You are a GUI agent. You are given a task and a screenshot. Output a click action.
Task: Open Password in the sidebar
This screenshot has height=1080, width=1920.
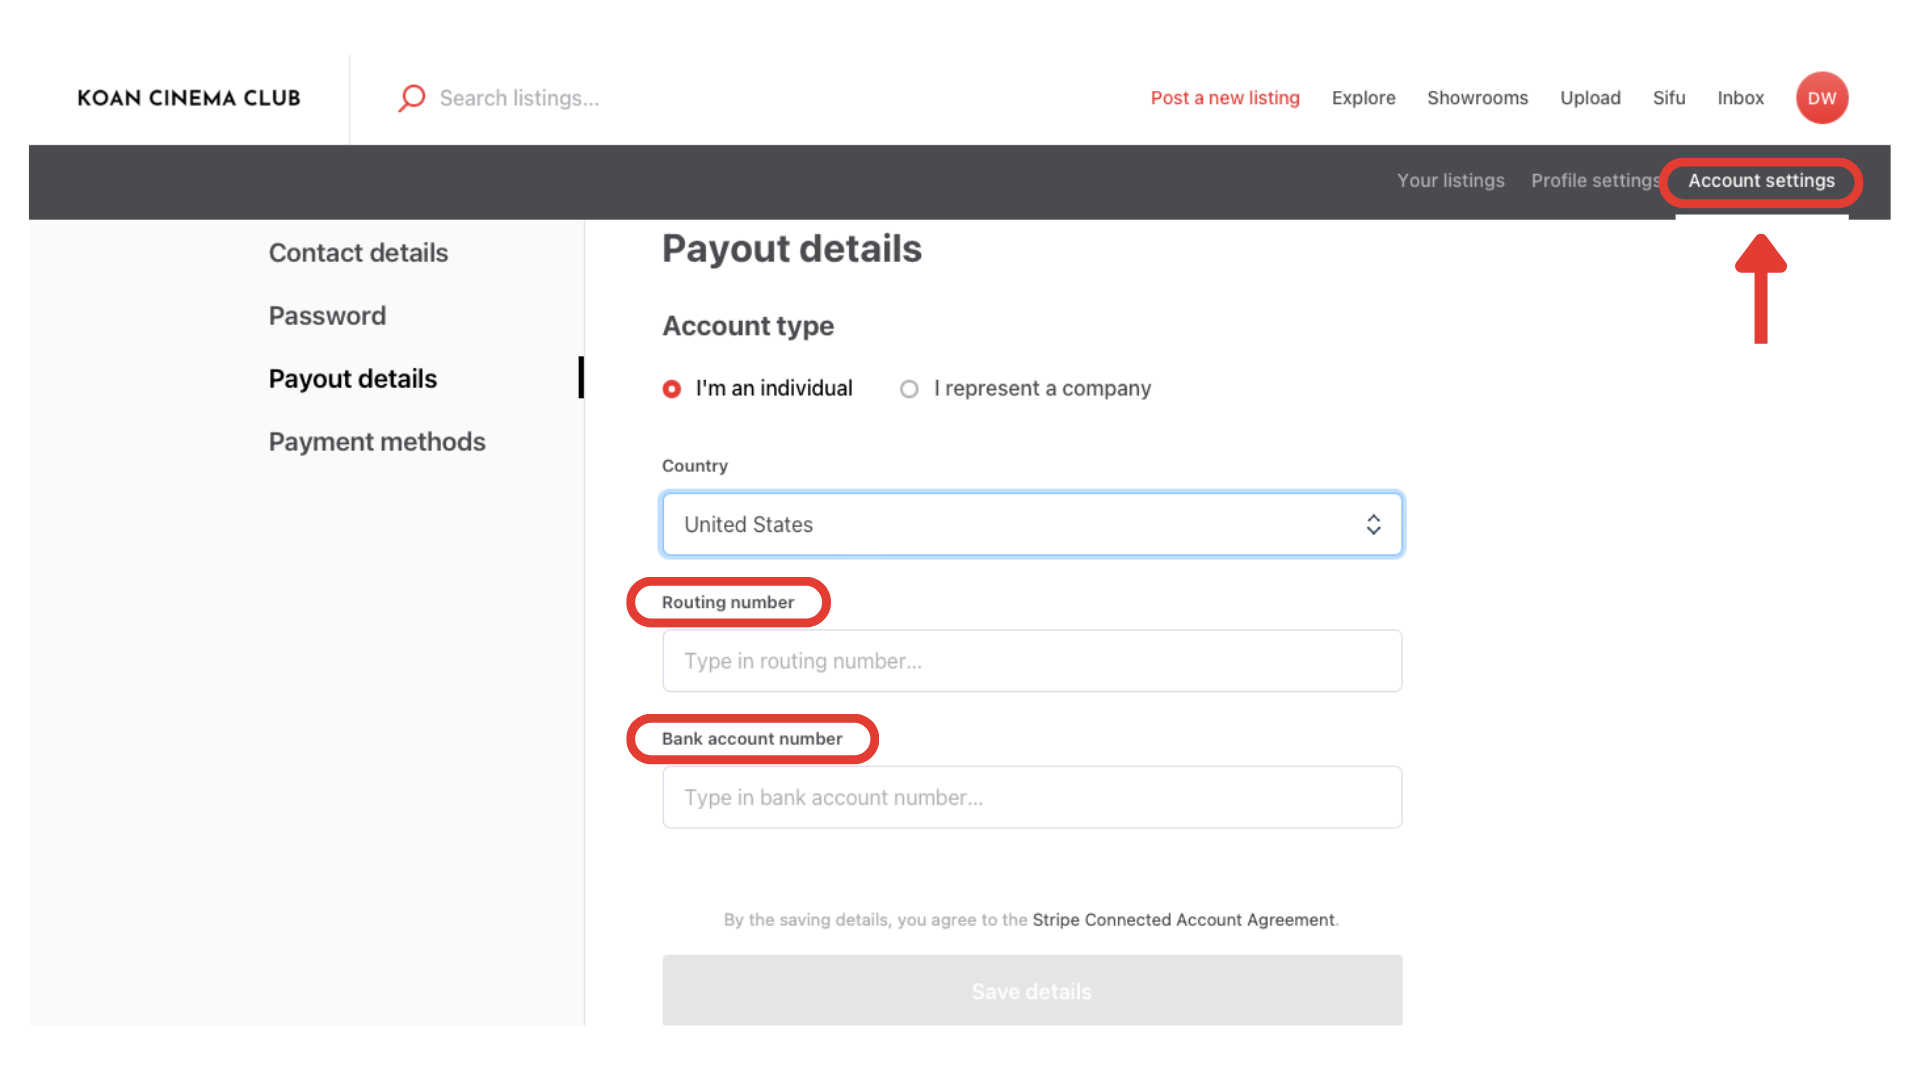(327, 316)
